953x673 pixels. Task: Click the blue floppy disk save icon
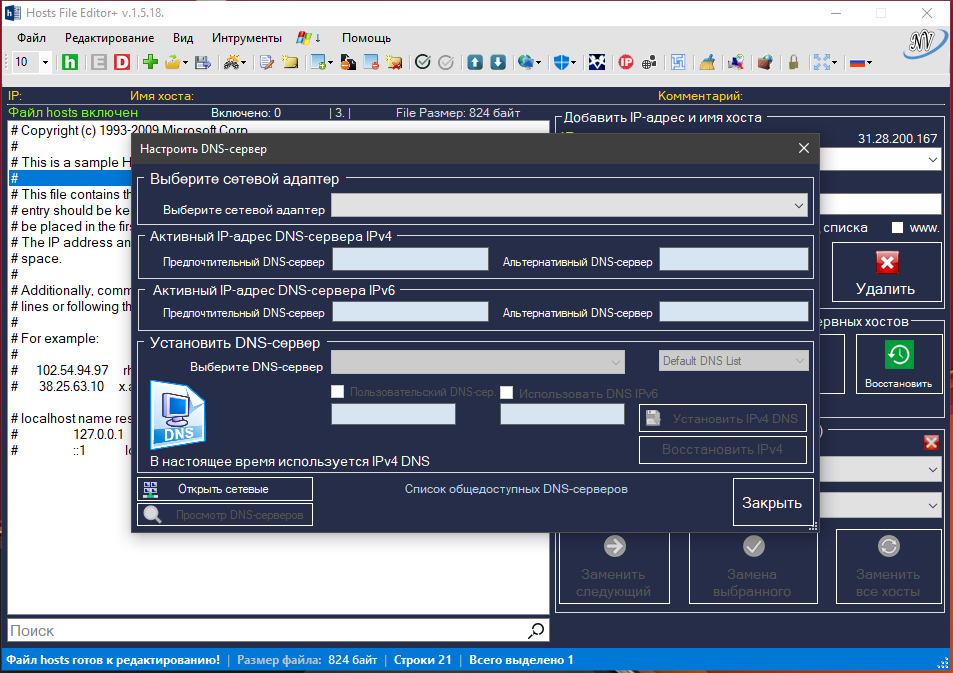203,62
